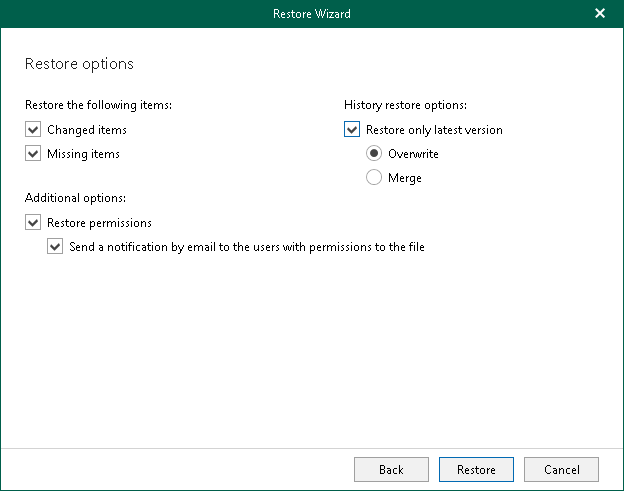The image size is (624, 491).
Task: Click the 'Restore only latest version' label text
Action: click(x=434, y=130)
